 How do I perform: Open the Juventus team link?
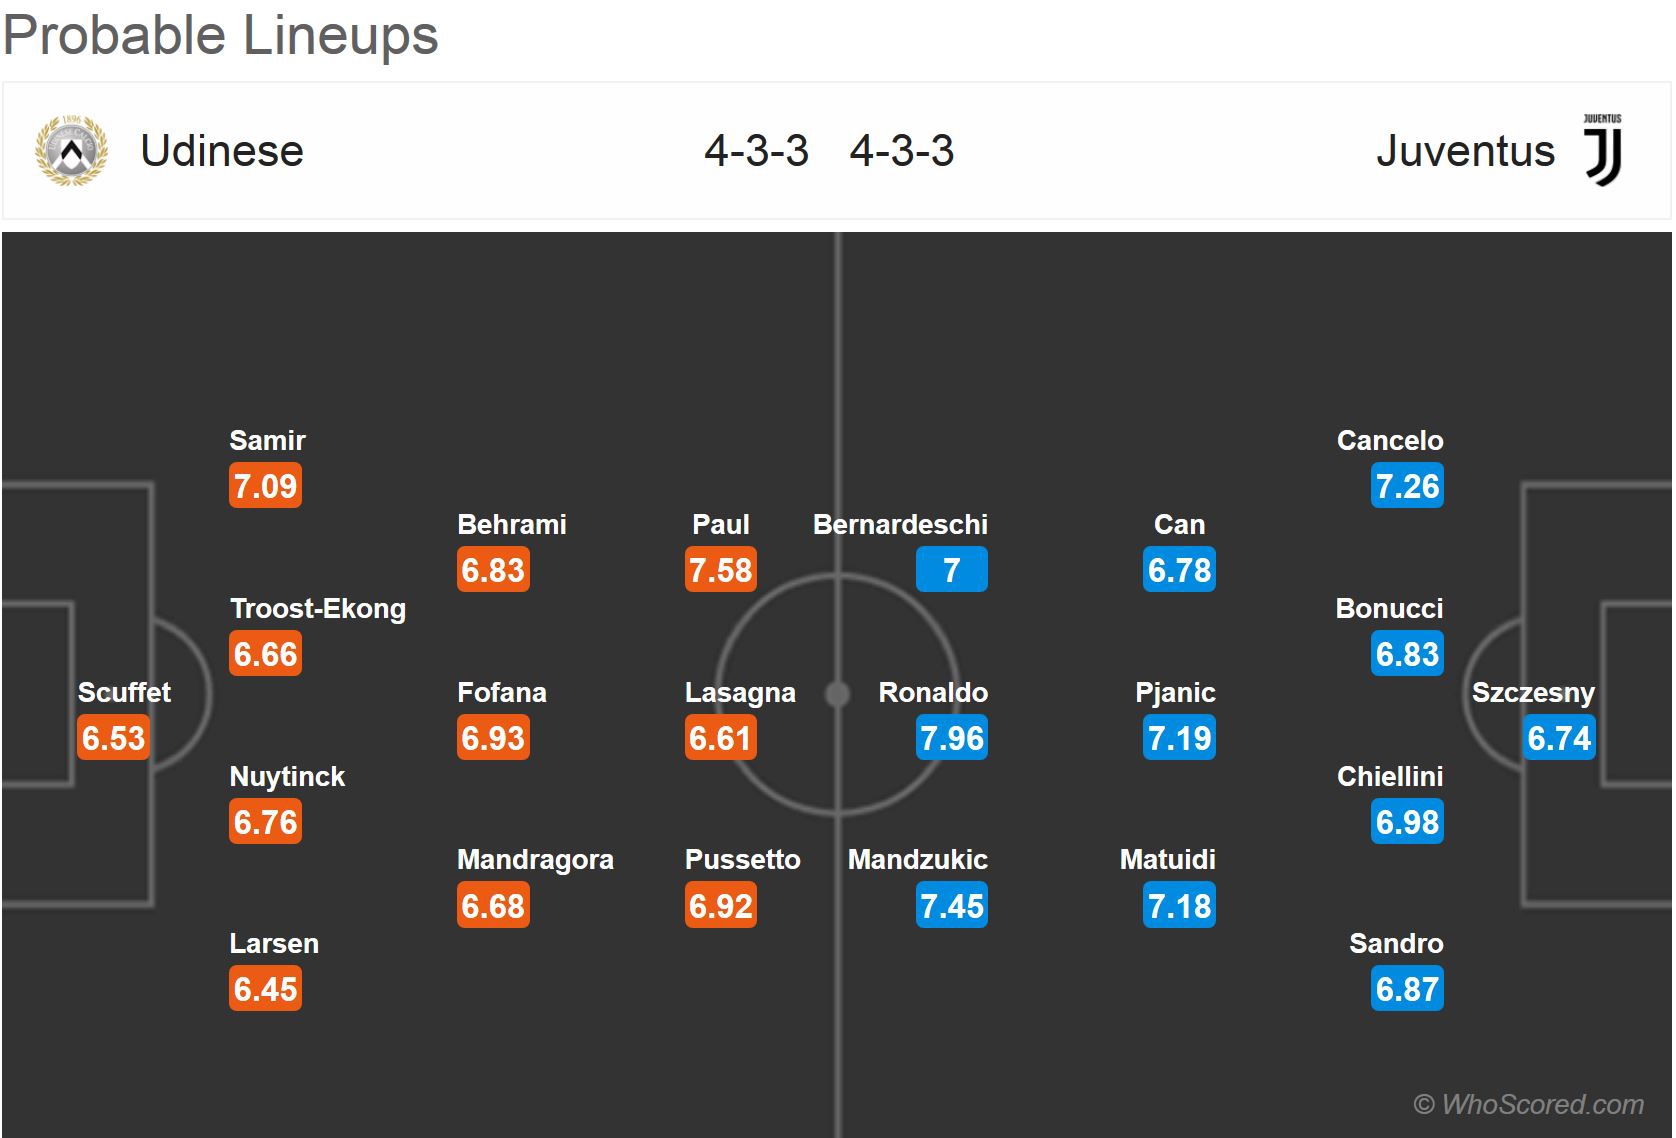(x=1465, y=151)
